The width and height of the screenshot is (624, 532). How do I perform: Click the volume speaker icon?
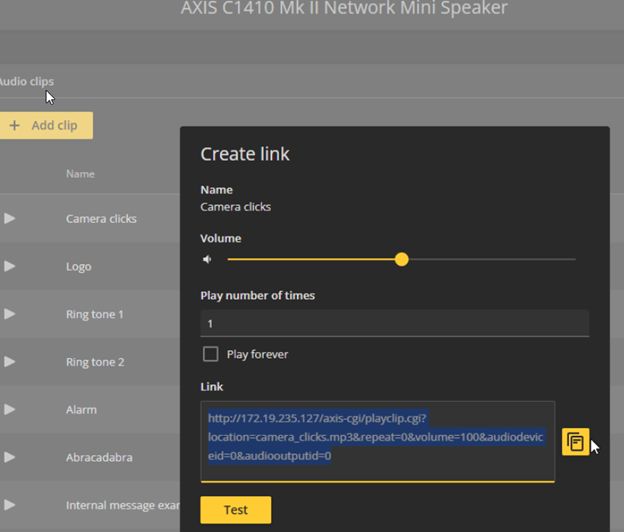(207, 259)
